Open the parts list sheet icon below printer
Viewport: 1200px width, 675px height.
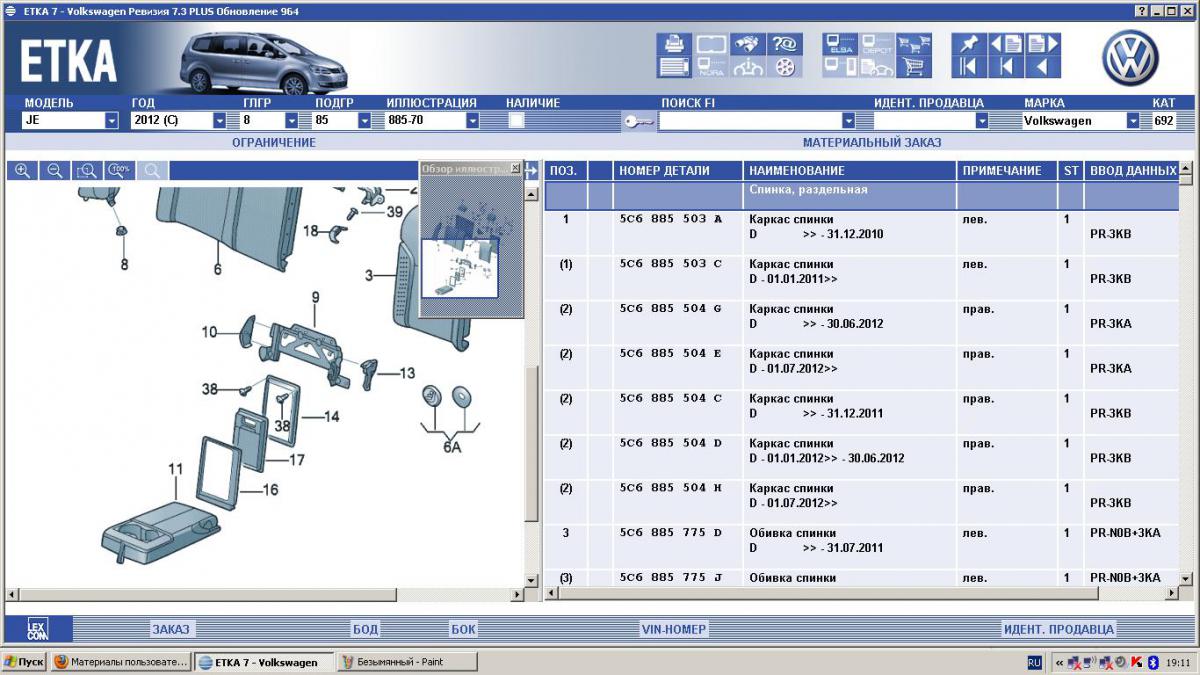(x=674, y=67)
